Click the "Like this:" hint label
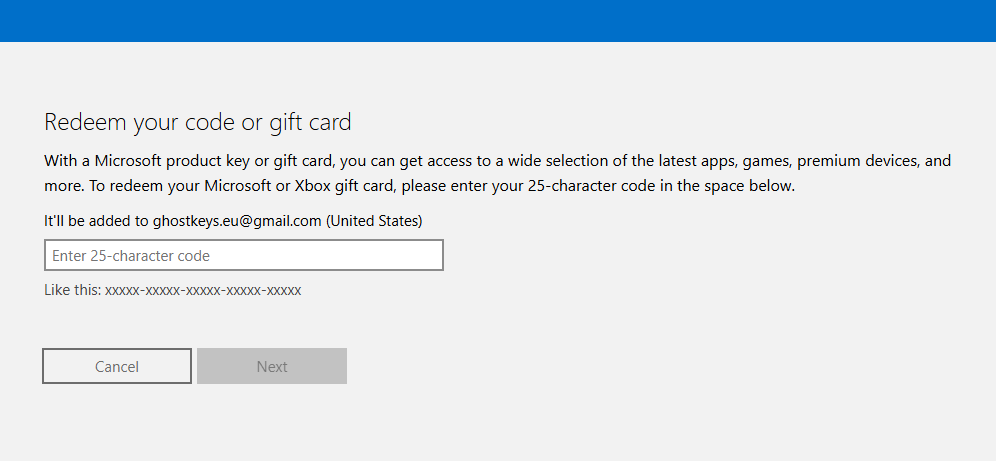This screenshot has width=996, height=461. pyautogui.click(x=72, y=290)
